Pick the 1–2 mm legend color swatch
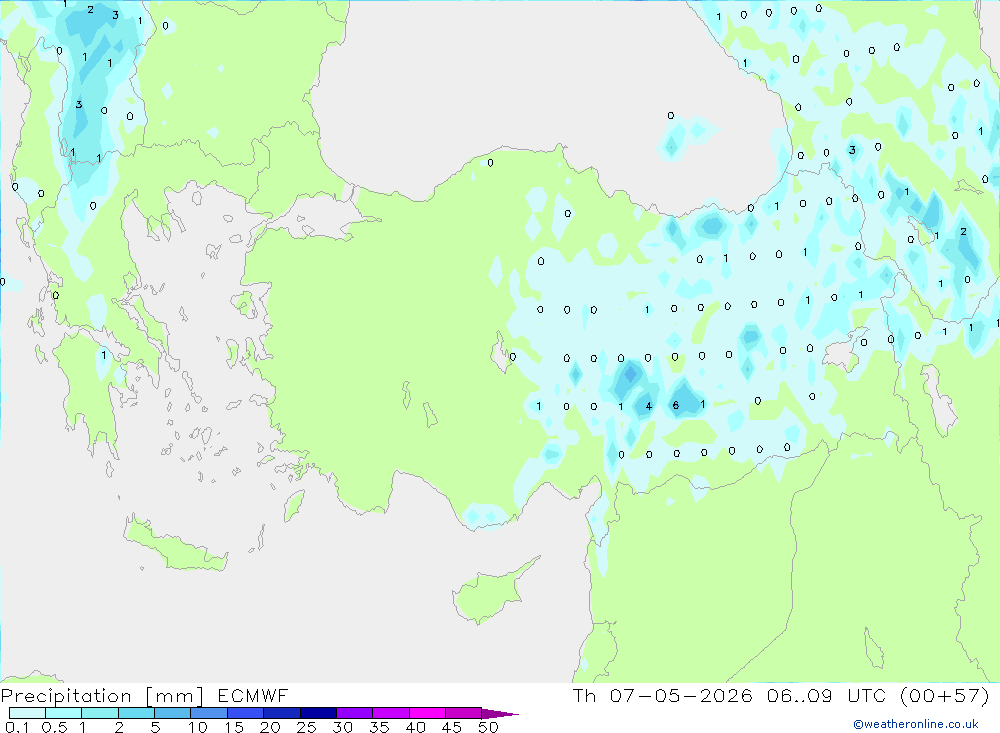The image size is (1000, 733). point(99,713)
